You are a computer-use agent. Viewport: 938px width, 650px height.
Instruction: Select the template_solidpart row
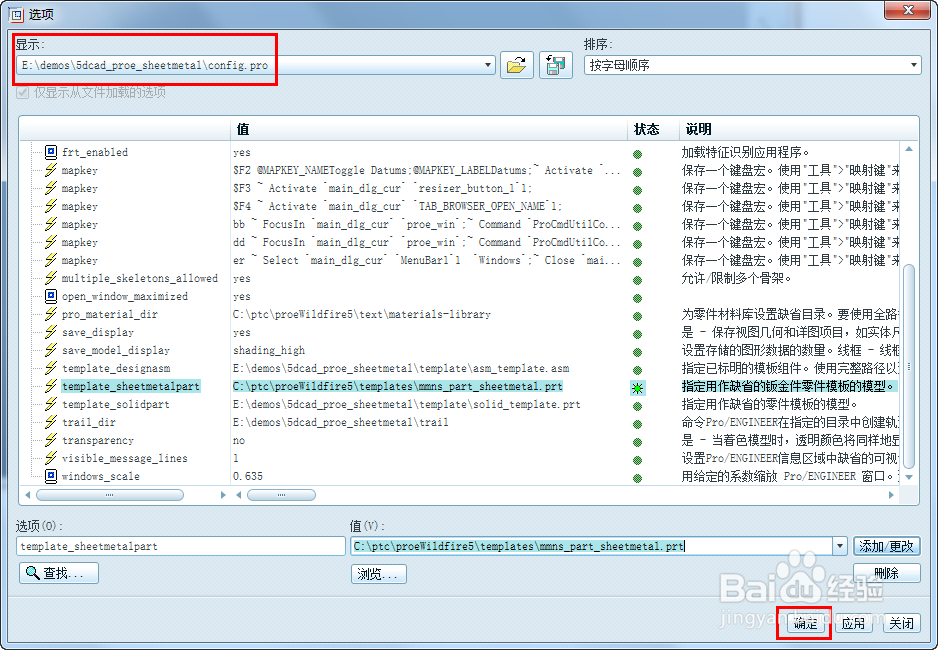tap(115, 404)
